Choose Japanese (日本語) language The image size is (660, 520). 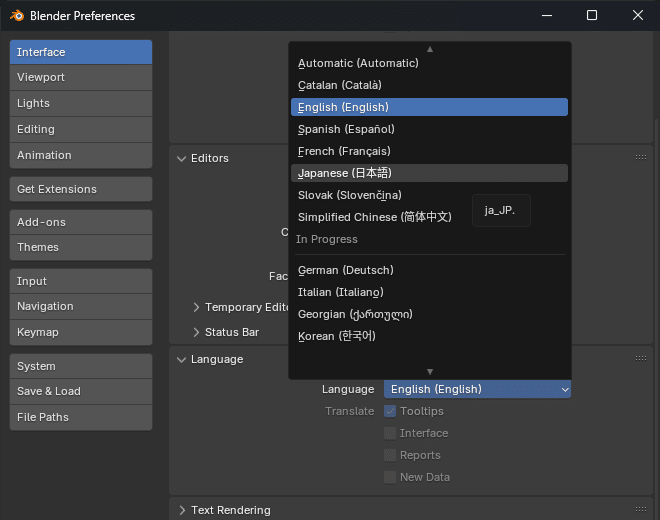(429, 173)
